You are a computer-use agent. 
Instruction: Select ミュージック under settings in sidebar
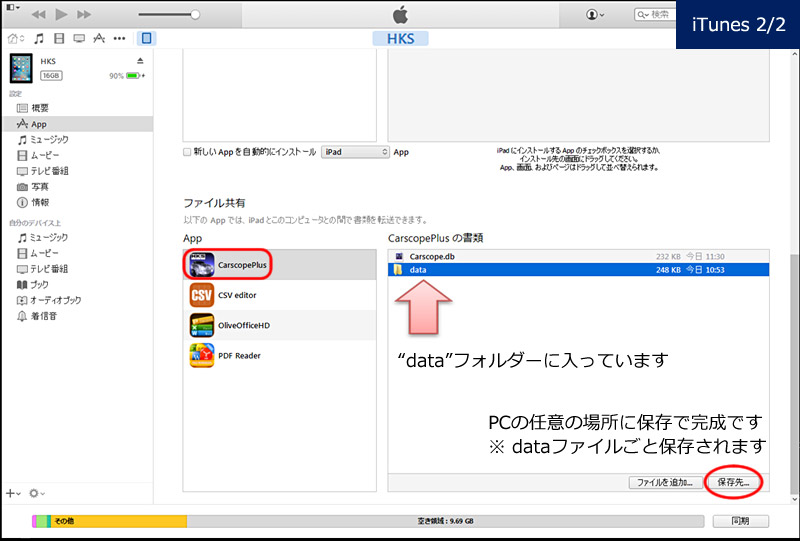(x=43, y=139)
